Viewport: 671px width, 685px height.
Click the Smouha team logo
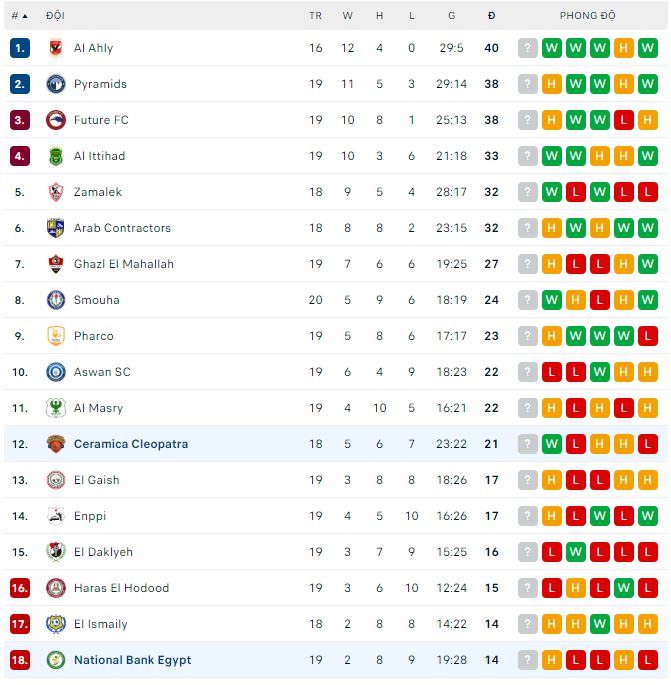coord(56,300)
